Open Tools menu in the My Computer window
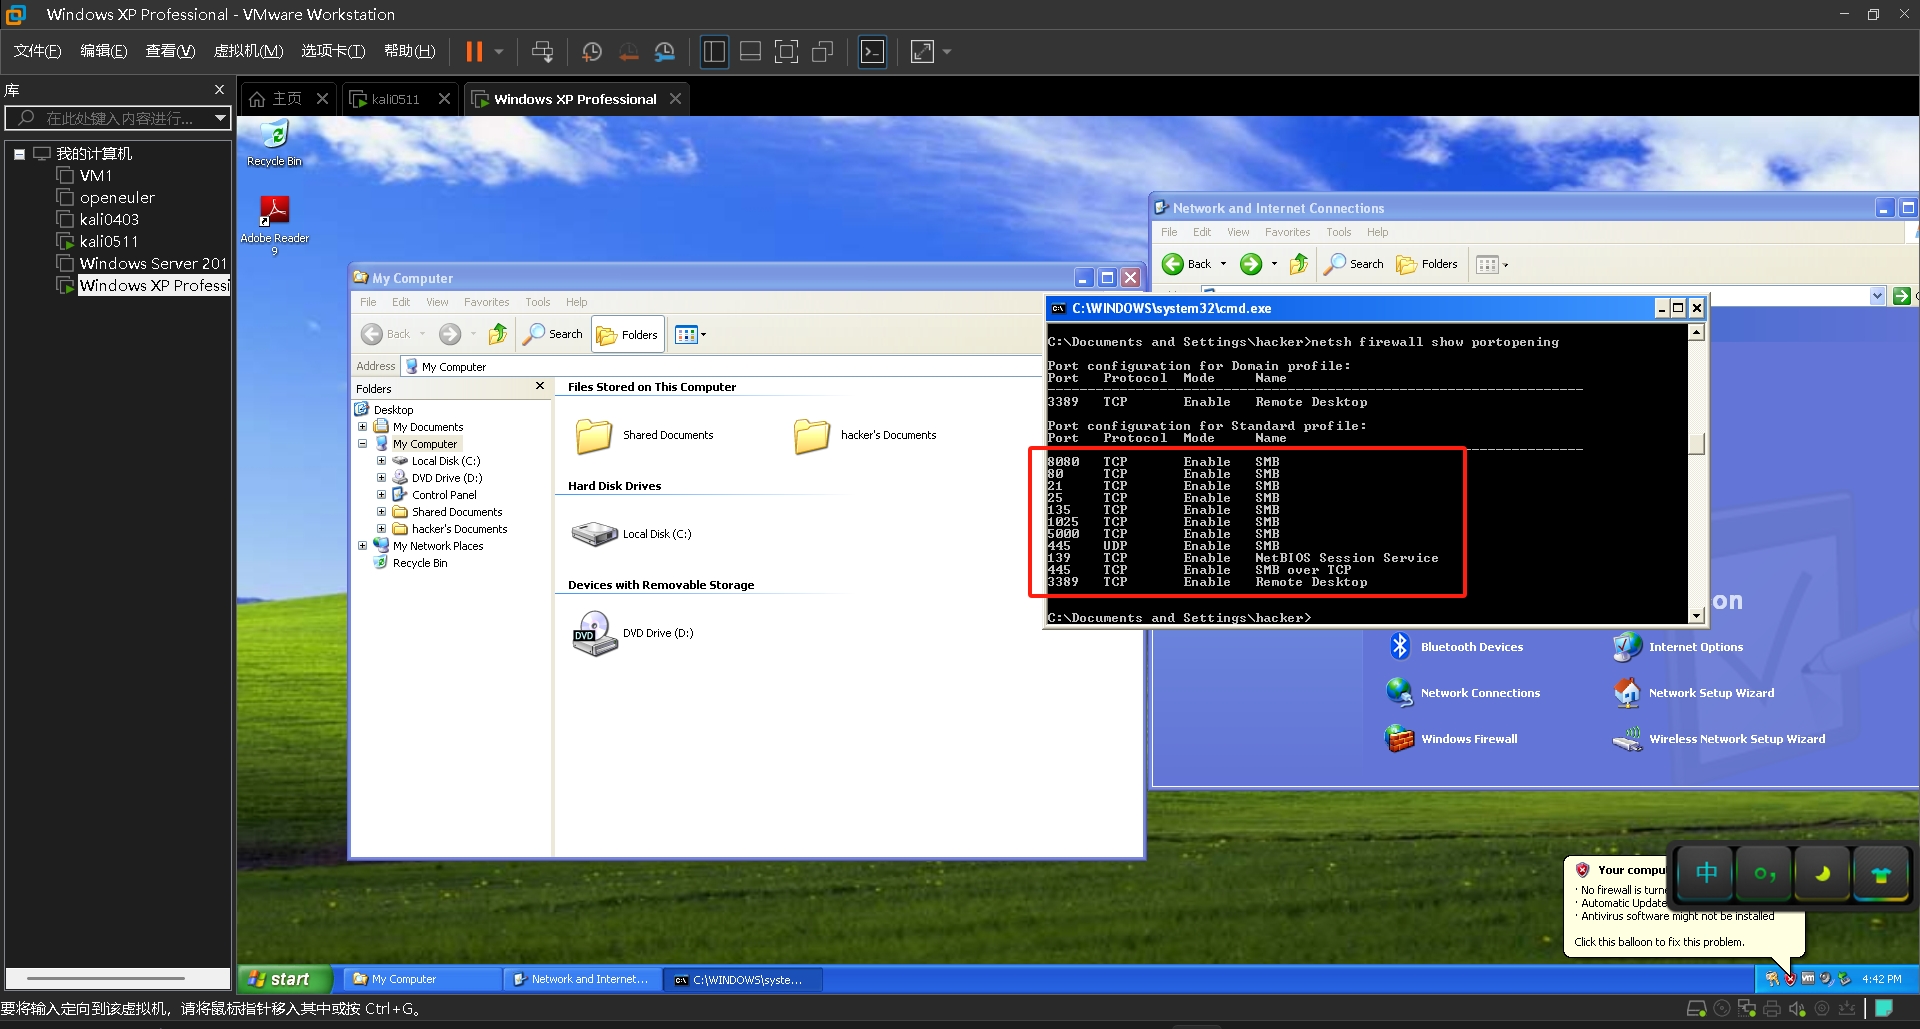This screenshot has width=1920, height=1029. [x=538, y=302]
